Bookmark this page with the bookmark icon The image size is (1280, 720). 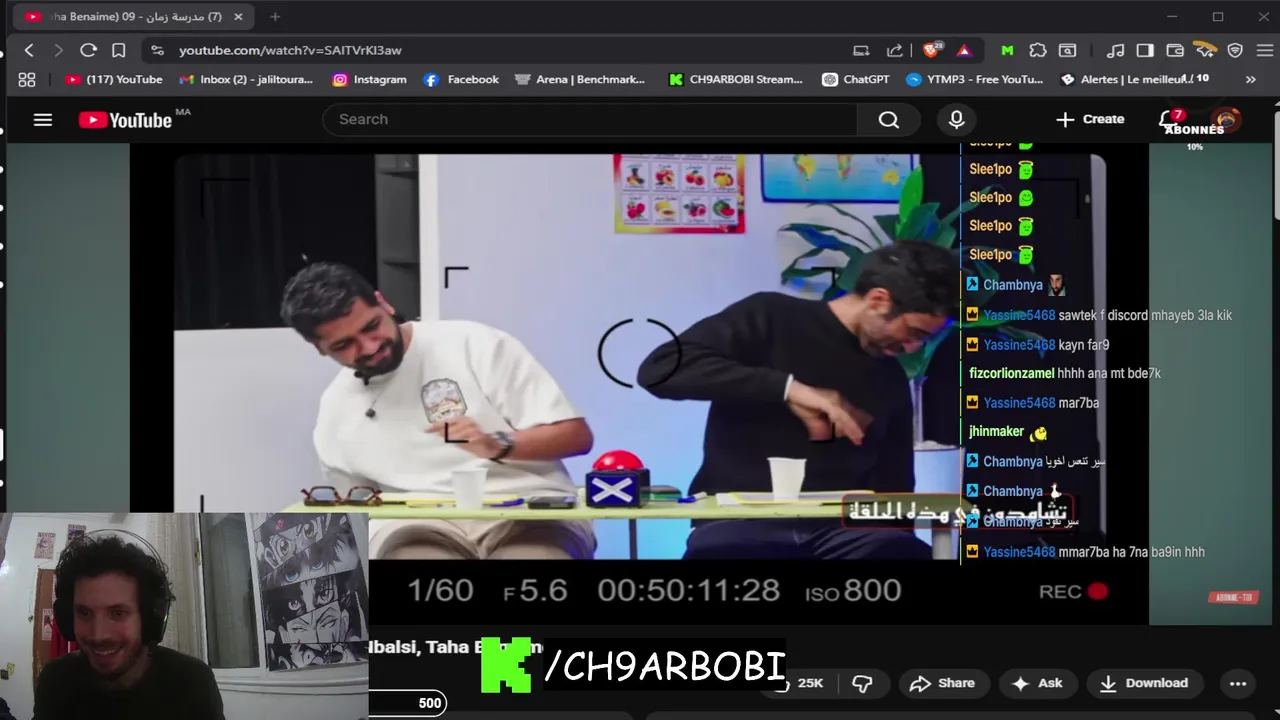point(118,50)
